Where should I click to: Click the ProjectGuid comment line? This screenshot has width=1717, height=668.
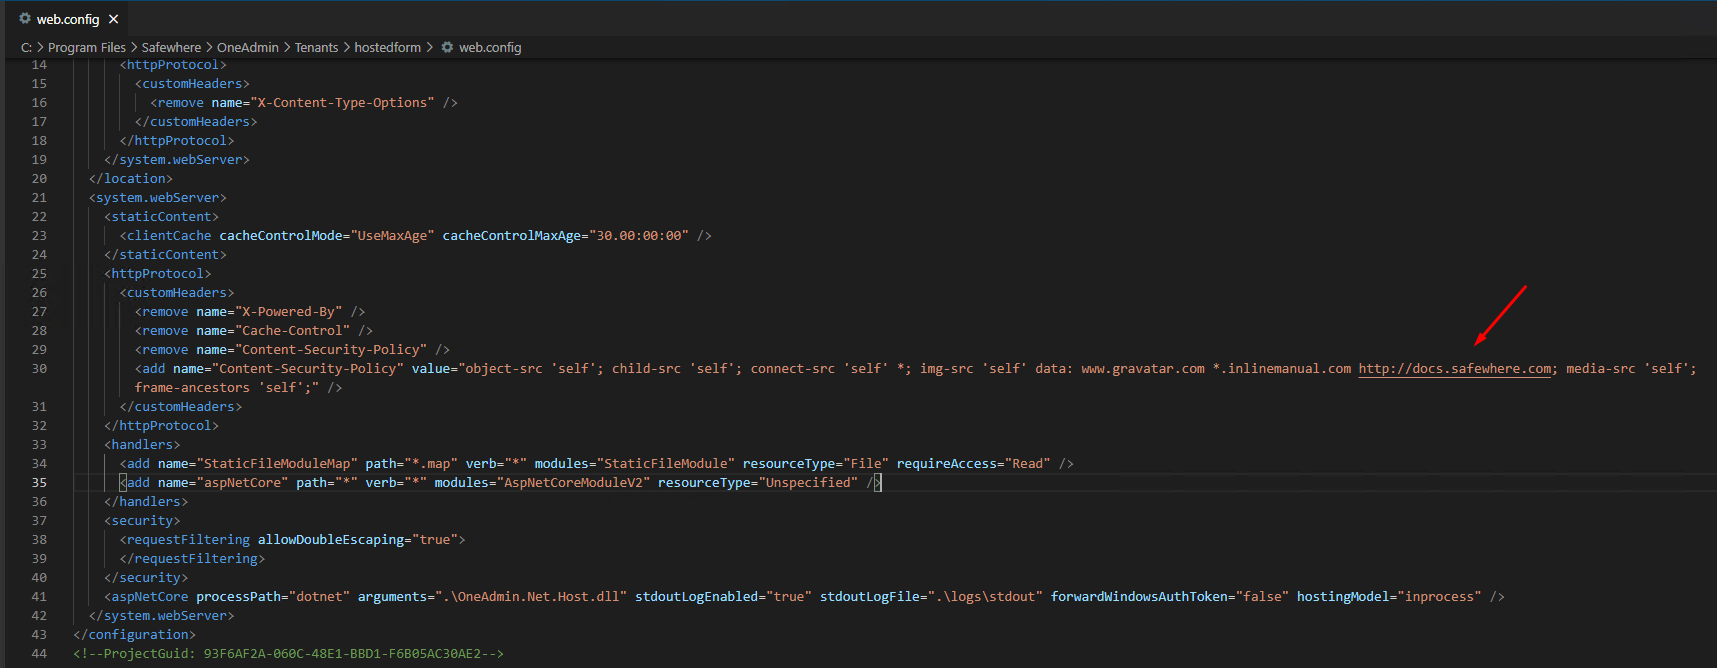click(288, 654)
